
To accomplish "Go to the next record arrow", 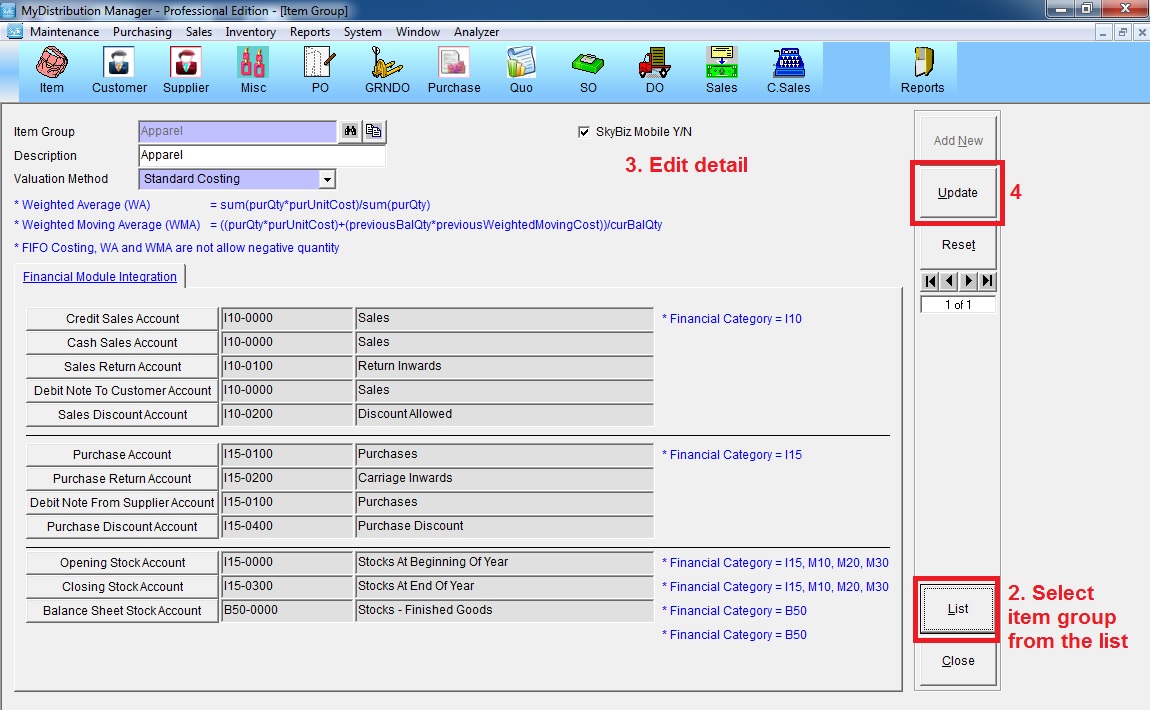I will click(968, 281).
